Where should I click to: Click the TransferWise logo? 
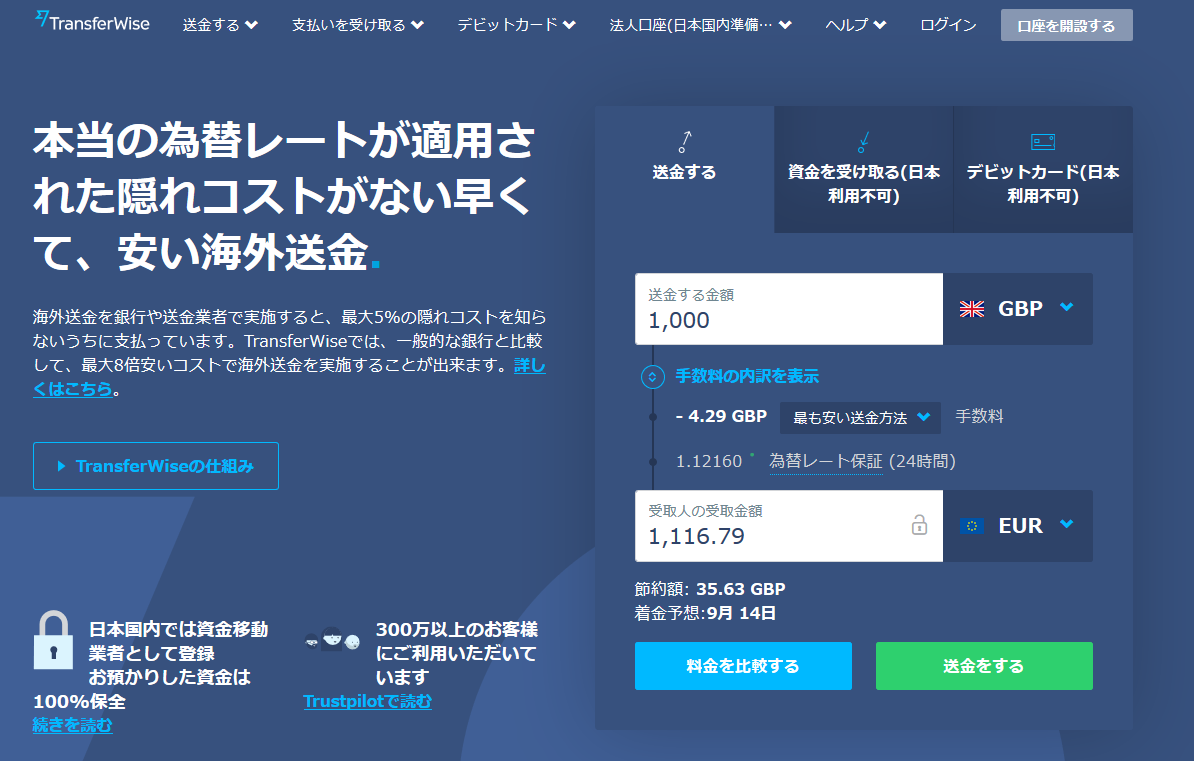(x=92, y=21)
